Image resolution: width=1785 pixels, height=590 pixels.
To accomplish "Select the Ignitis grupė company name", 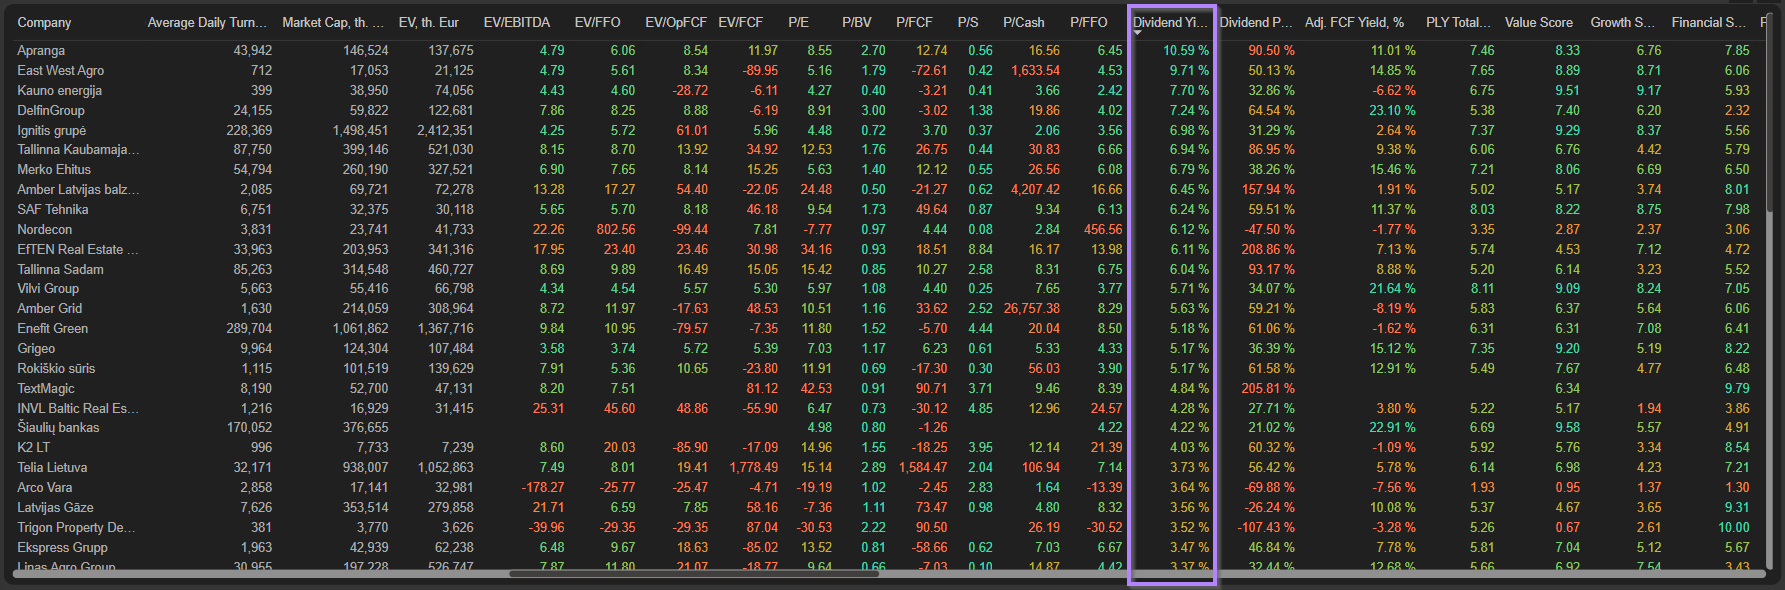I will click(x=51, y=130).
